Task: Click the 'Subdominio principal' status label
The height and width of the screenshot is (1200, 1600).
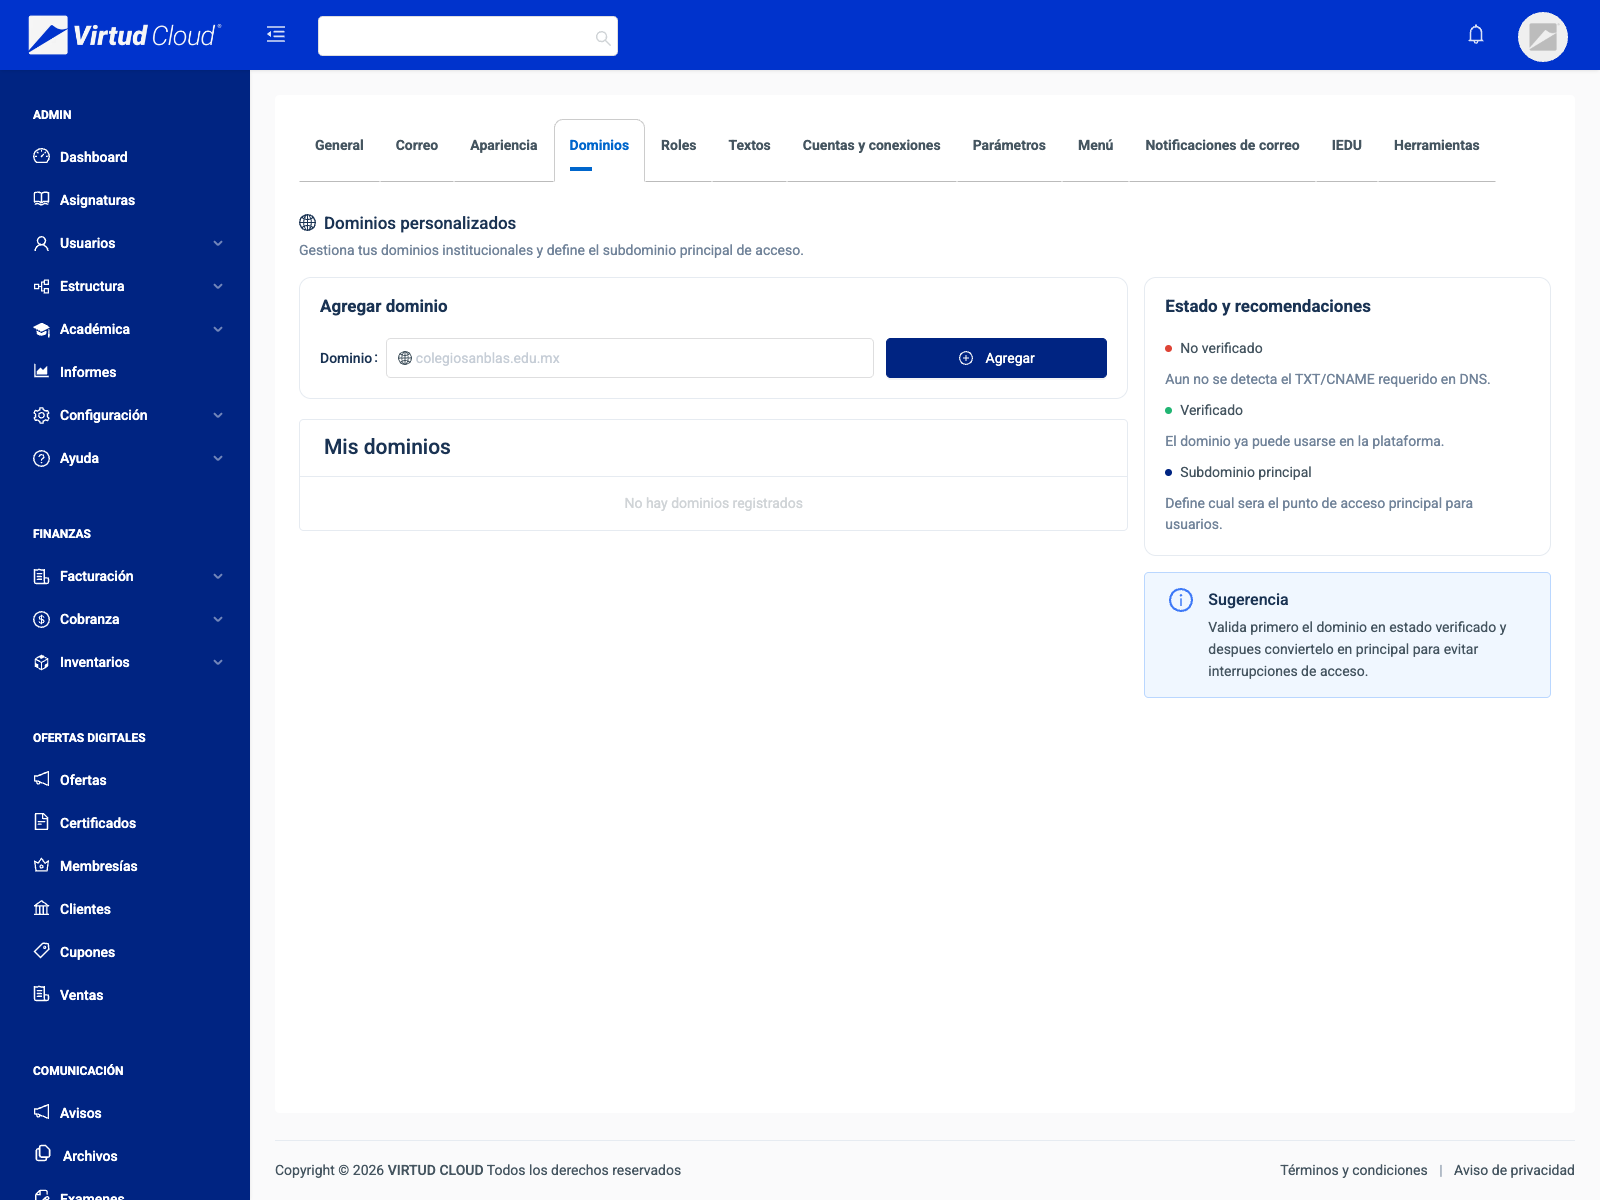Action: pos(1245,472)
